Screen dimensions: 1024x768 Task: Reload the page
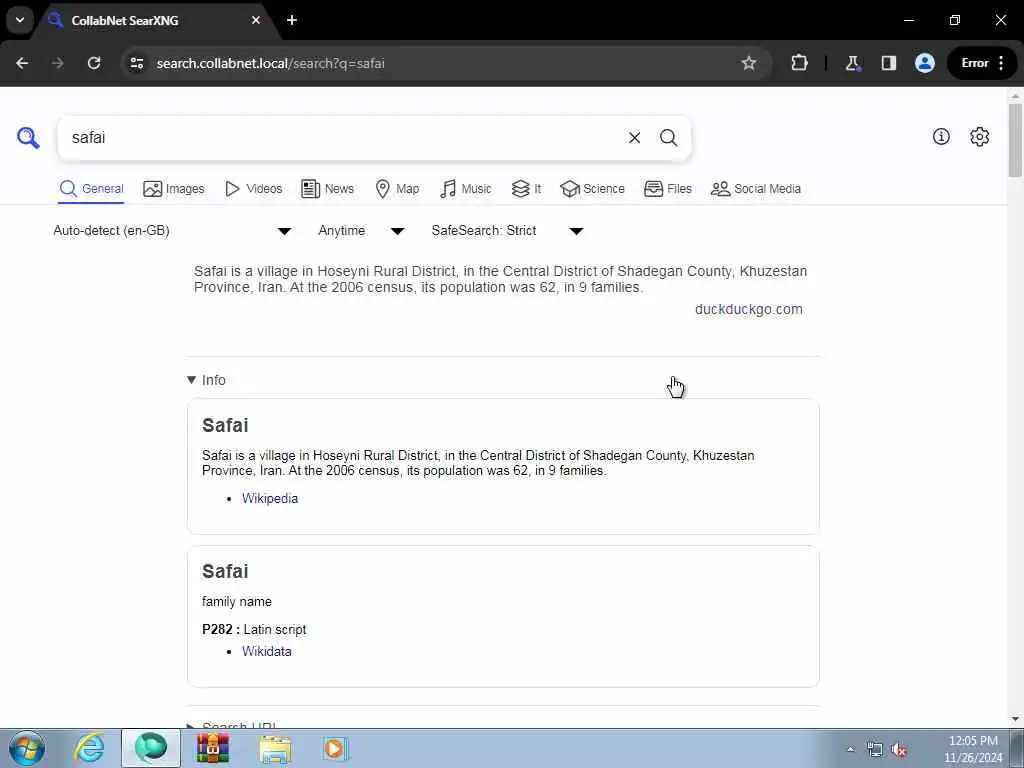pyautogui.click(x=94, y=63)
